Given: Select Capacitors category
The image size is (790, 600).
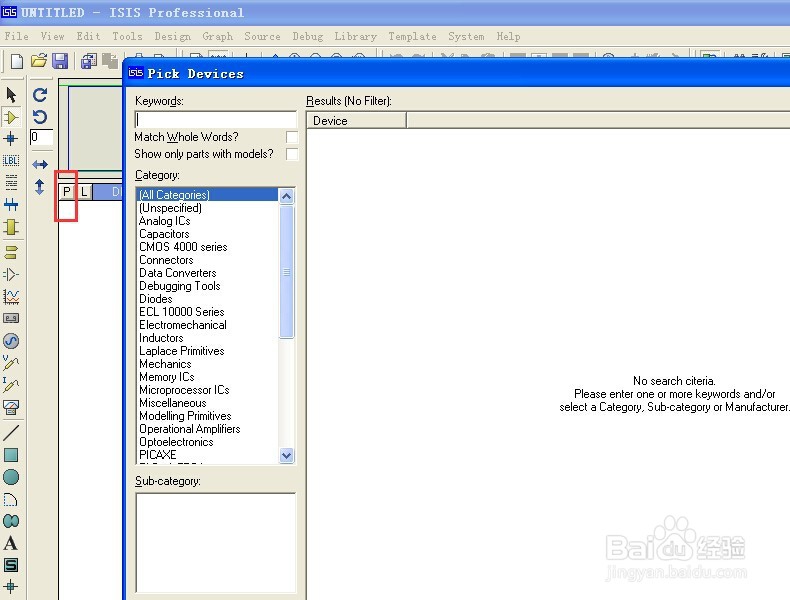Looking at the screenshot, I should pyautogui.click(x=164, y=234).
